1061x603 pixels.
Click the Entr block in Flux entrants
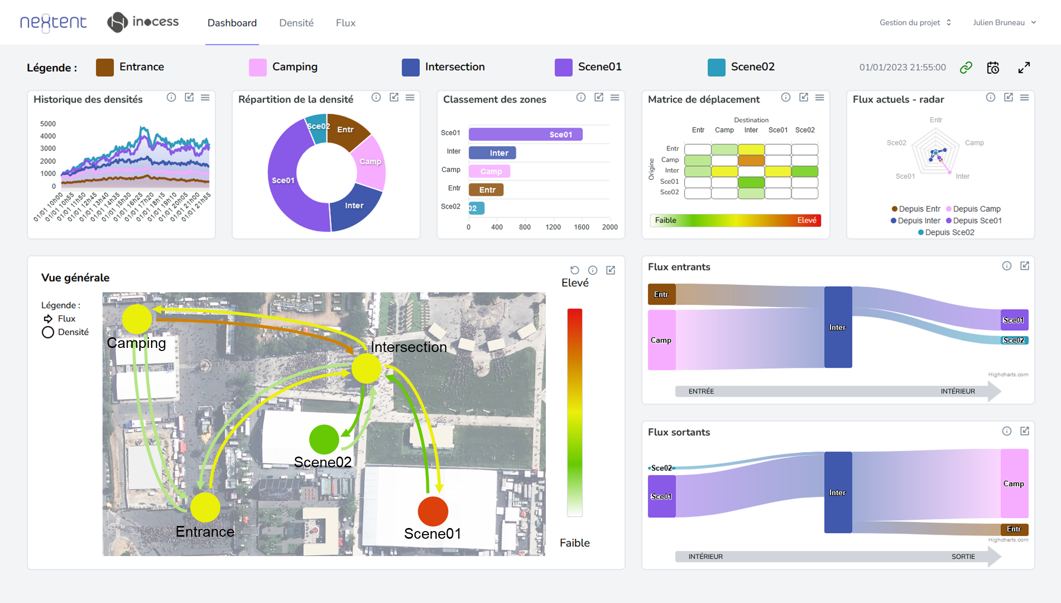point(662,294)
